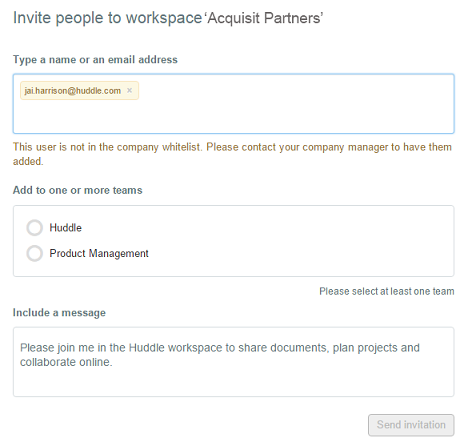
Task: Click the 'Add to one or more teams' label
Action: (x=77, y=190)
